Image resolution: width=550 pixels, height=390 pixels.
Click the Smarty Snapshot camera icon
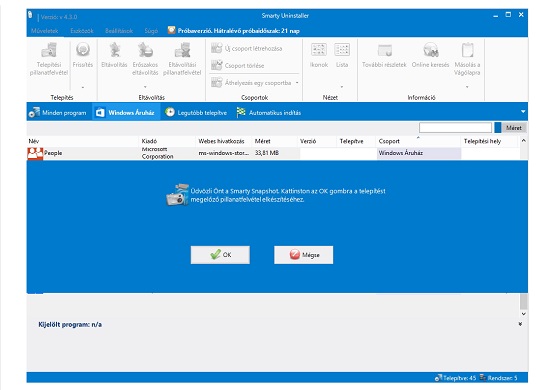pyautogui.click(x=177, y=195)
